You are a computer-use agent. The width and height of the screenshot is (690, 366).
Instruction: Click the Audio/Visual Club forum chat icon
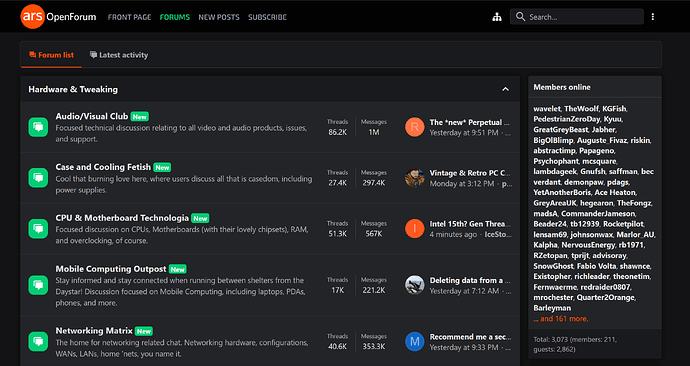38,127
